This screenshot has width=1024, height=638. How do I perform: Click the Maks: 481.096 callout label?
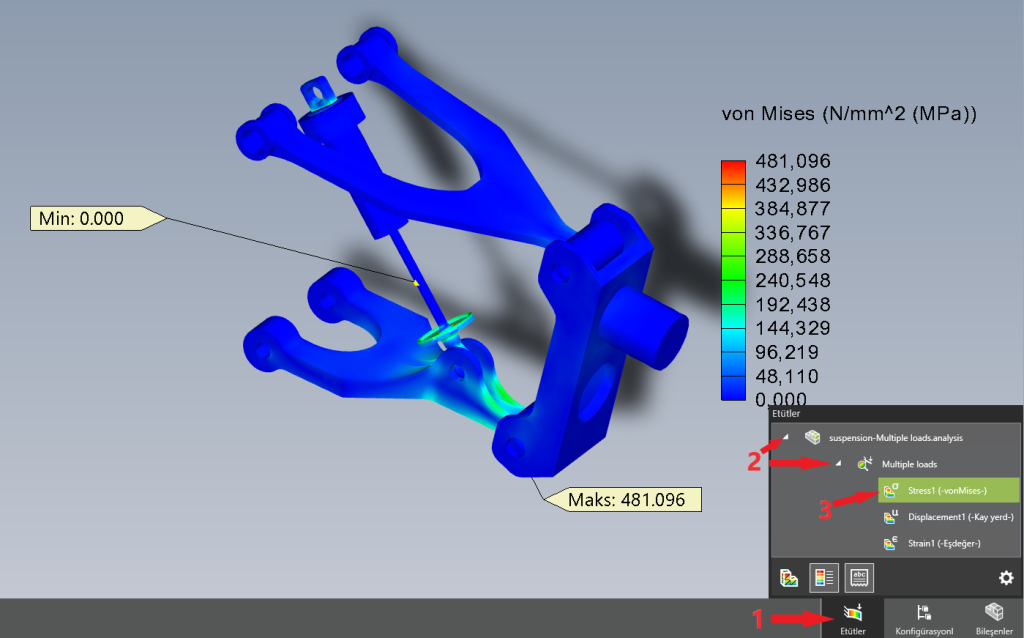(626, 500)
